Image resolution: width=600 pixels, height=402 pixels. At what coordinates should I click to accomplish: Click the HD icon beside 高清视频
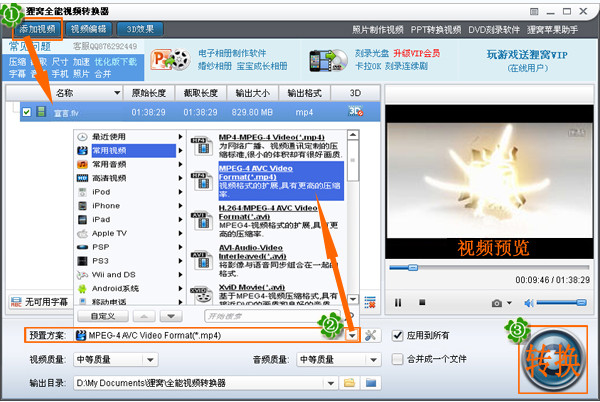82,178
